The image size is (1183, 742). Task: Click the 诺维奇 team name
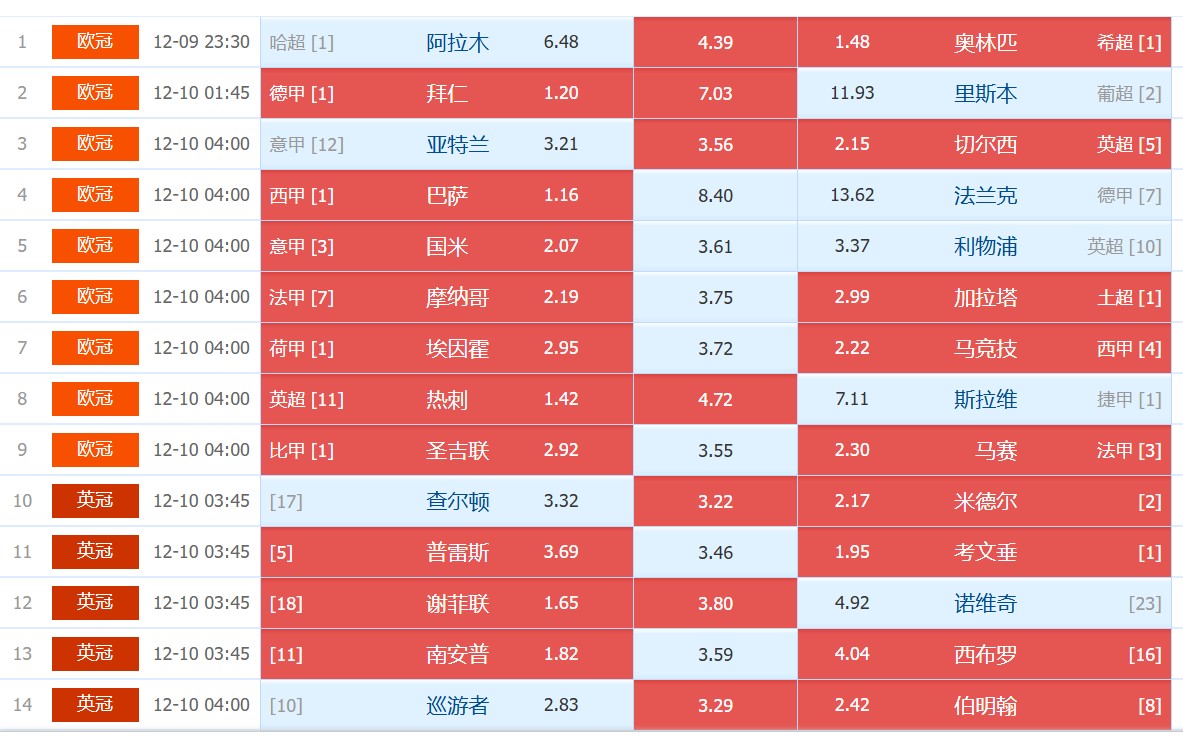point(985,603)
